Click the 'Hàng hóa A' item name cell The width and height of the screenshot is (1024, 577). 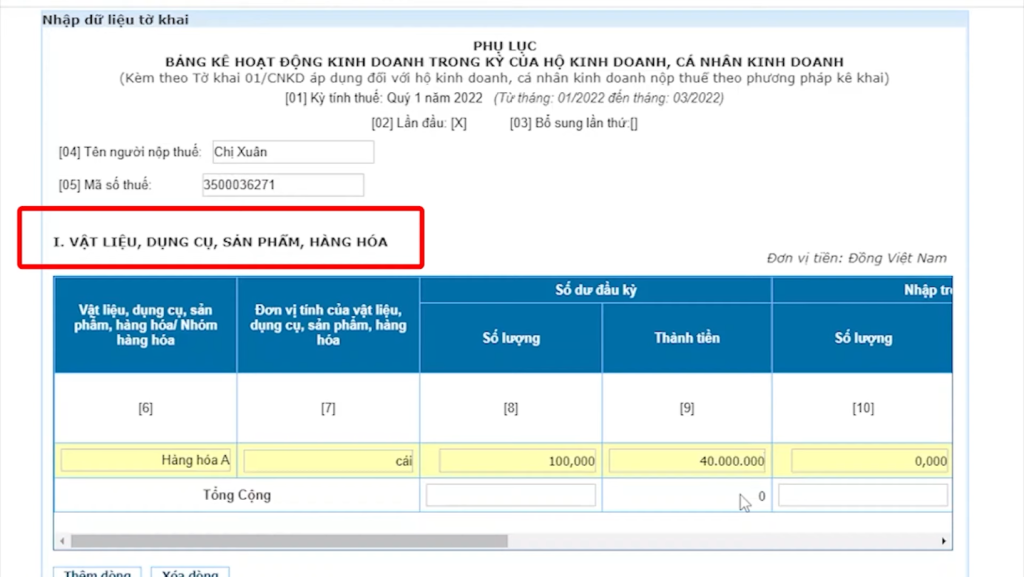coord(146,460)
